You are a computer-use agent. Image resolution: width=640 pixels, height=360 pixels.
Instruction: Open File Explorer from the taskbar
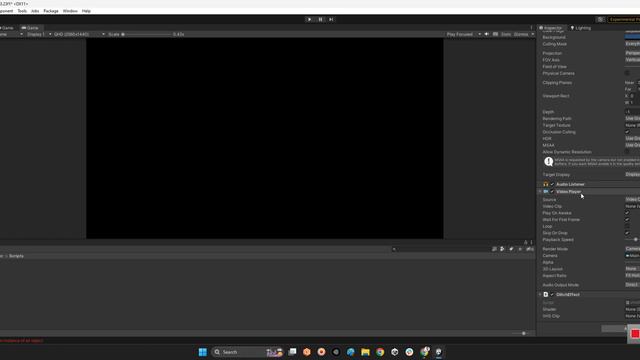[x=365, y=352]
